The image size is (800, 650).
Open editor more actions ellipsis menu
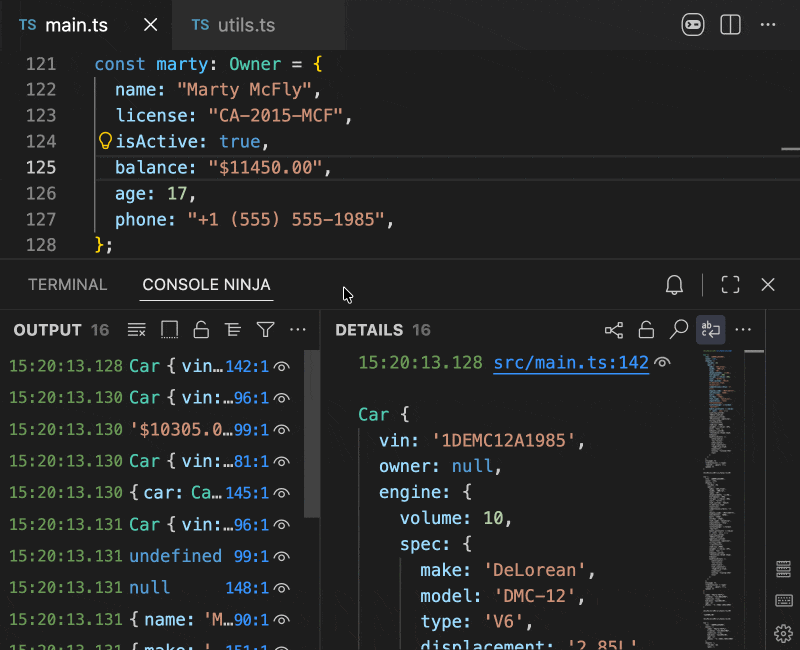pyautogui.click(x=768, y=25)
